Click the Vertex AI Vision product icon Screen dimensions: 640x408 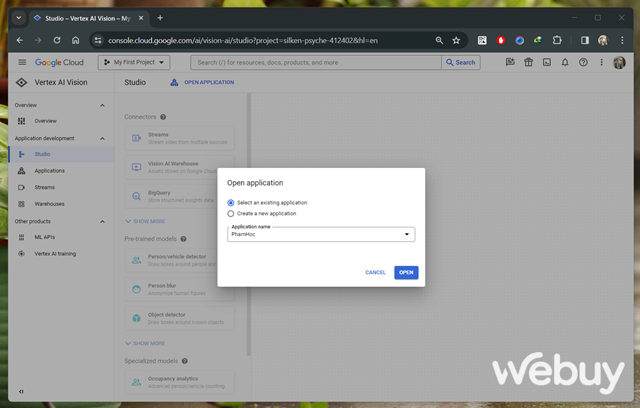click(x=22, y=82)
